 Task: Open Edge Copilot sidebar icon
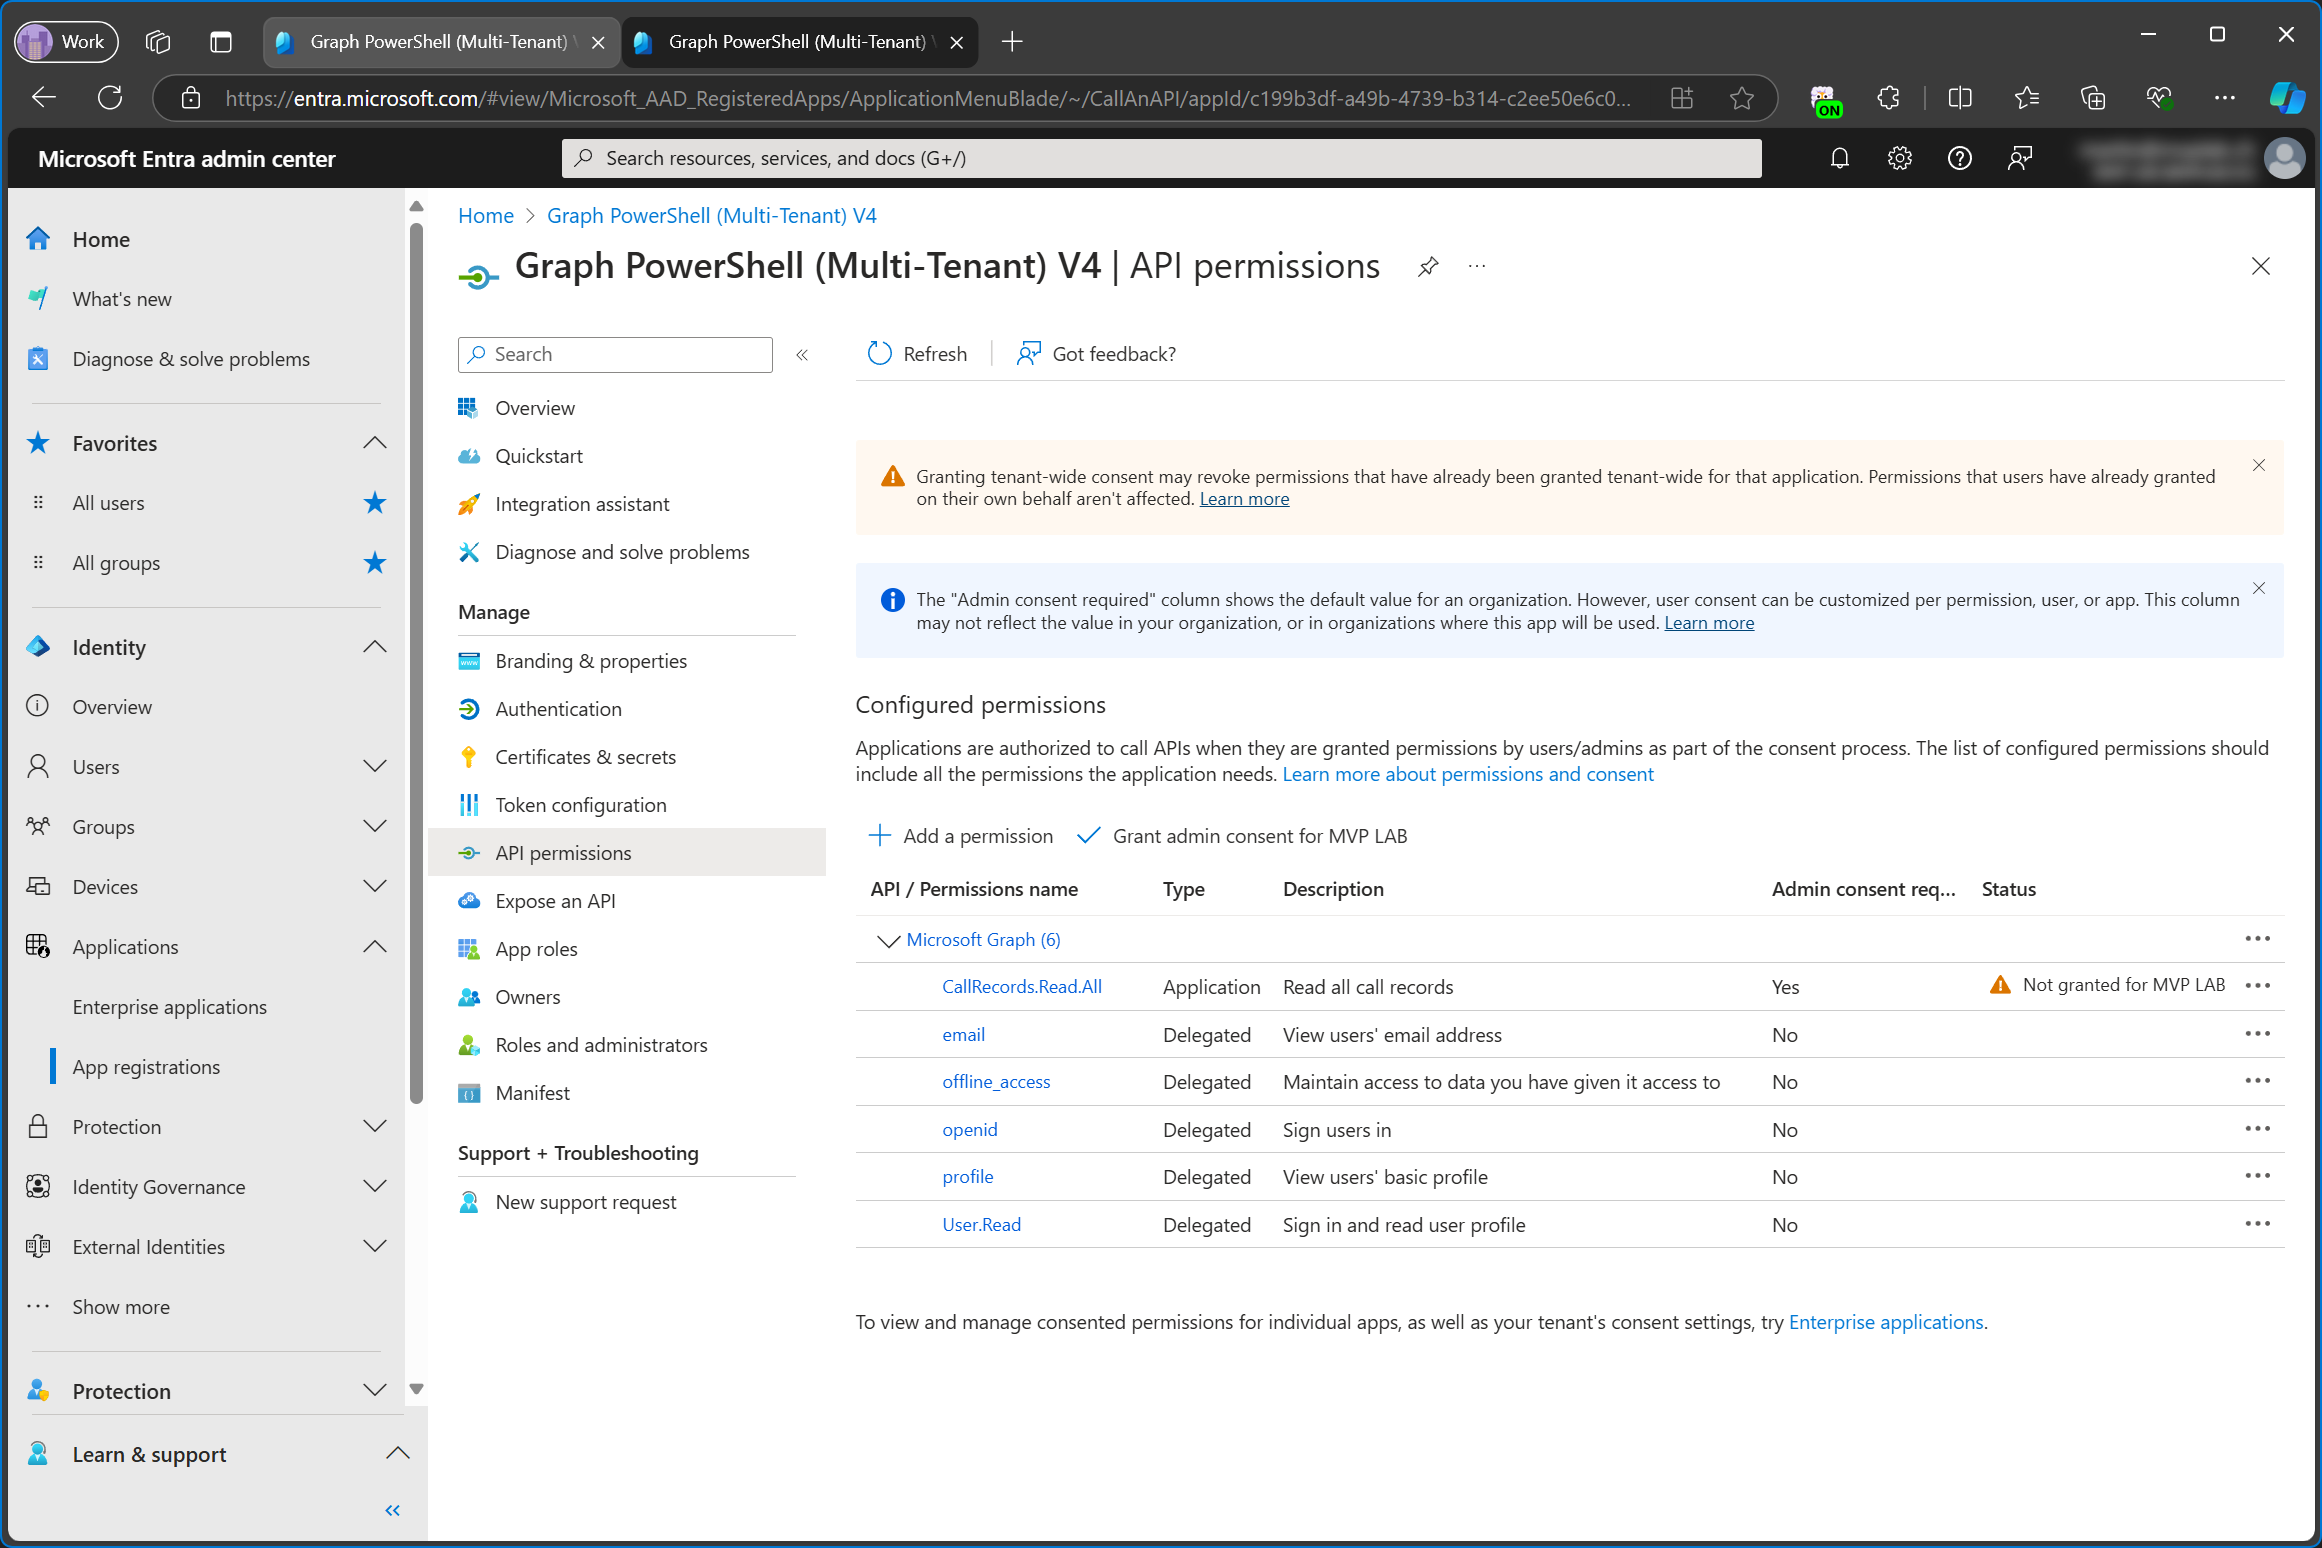(x=2286, y=98)
